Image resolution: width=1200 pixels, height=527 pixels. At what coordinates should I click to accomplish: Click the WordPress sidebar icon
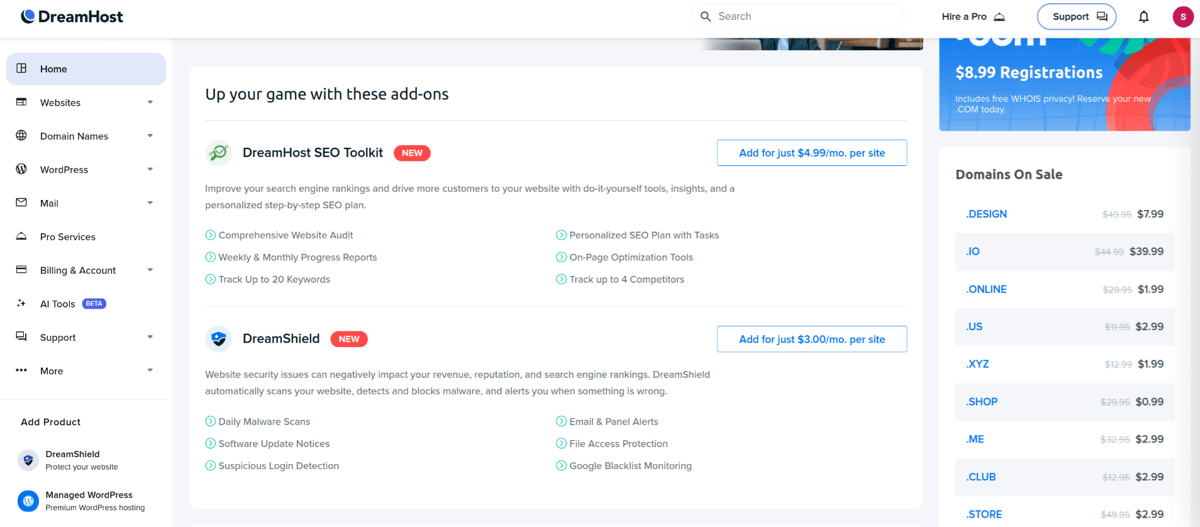pos(21,169)
